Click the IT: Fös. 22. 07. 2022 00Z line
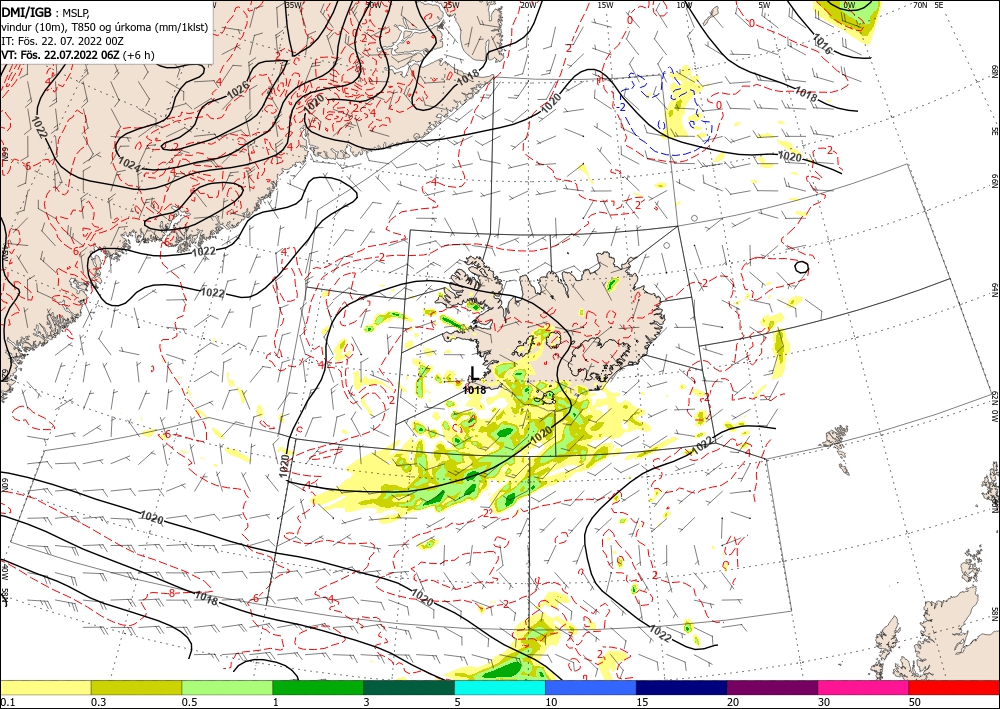The image size is (1000, 709). (62, 41)
